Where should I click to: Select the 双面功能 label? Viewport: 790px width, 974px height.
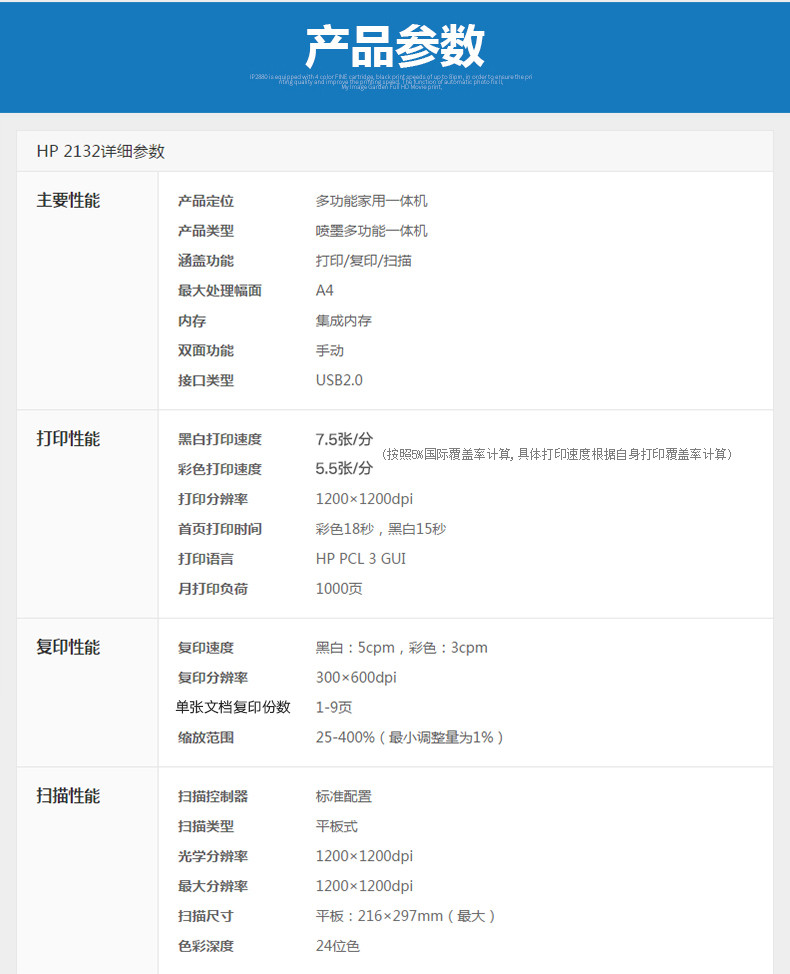[x=206, y=350]
